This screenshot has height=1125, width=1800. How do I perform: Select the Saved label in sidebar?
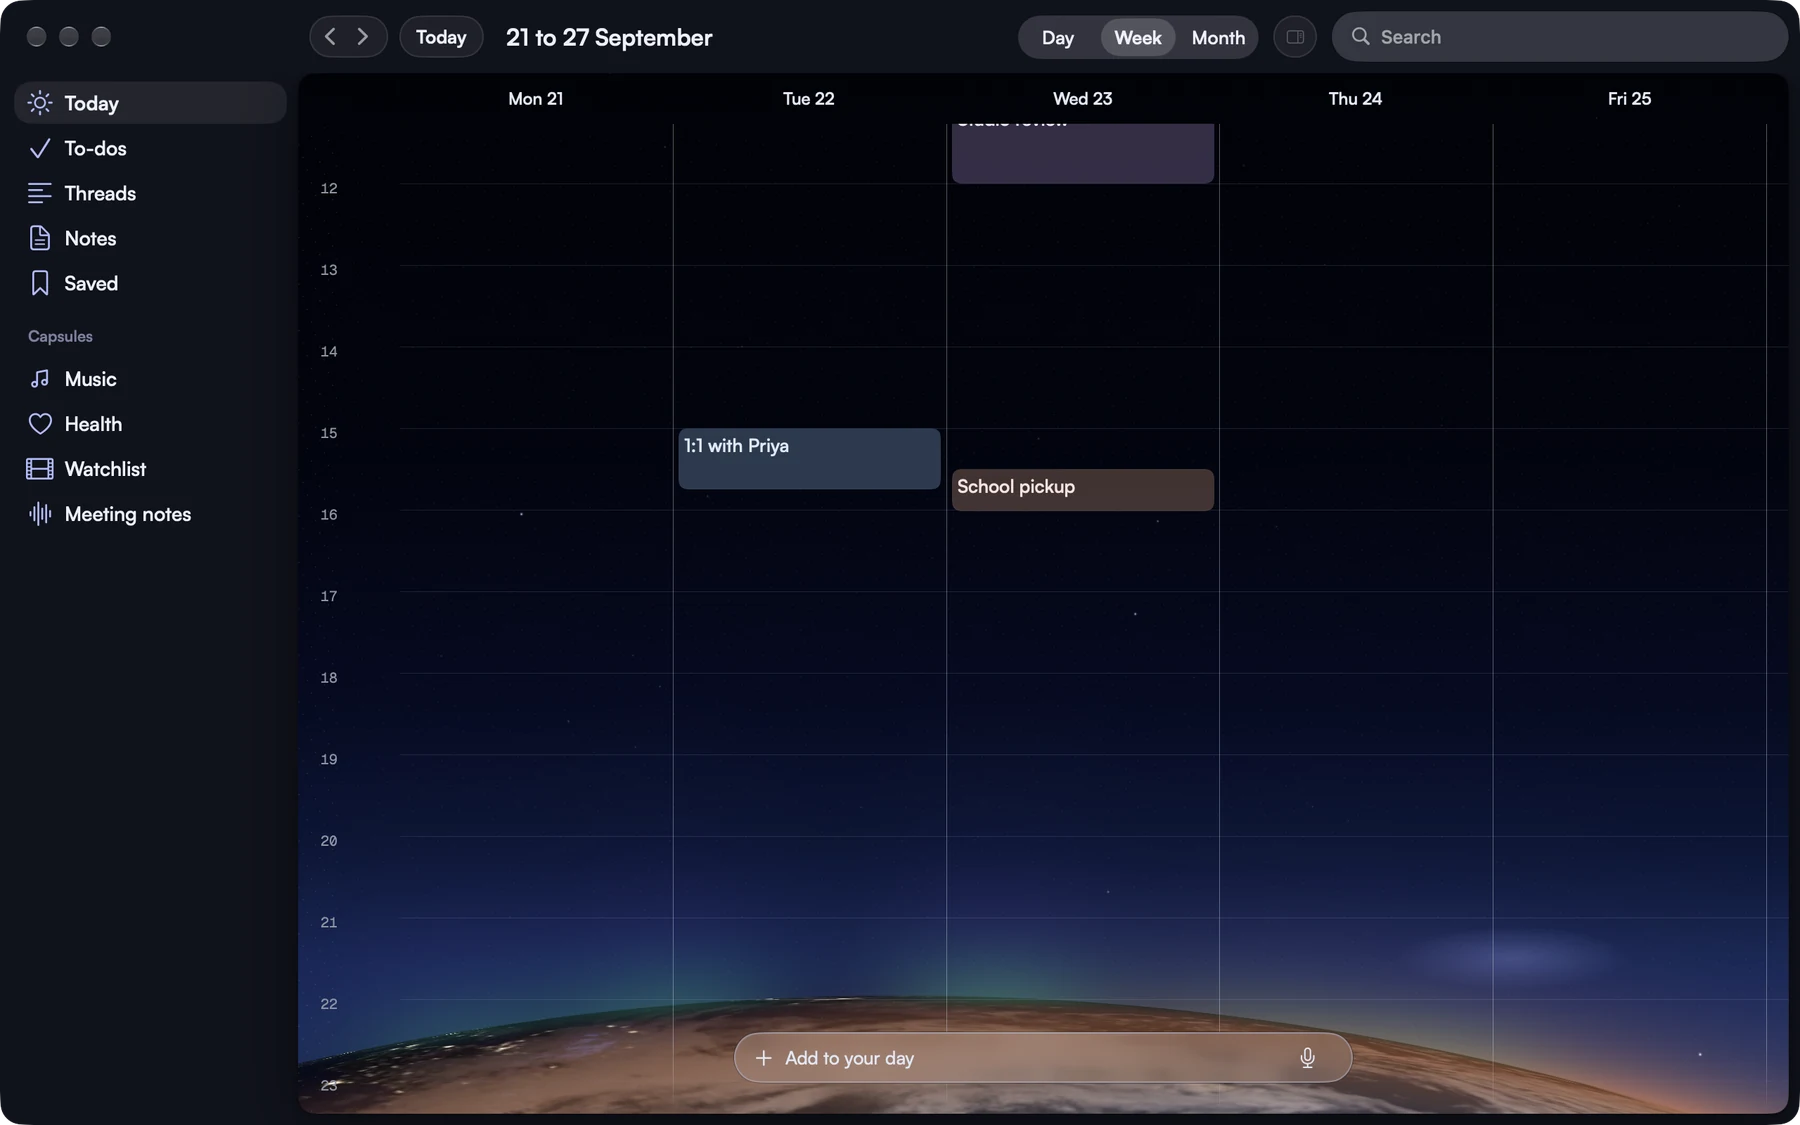click(91, 283)
